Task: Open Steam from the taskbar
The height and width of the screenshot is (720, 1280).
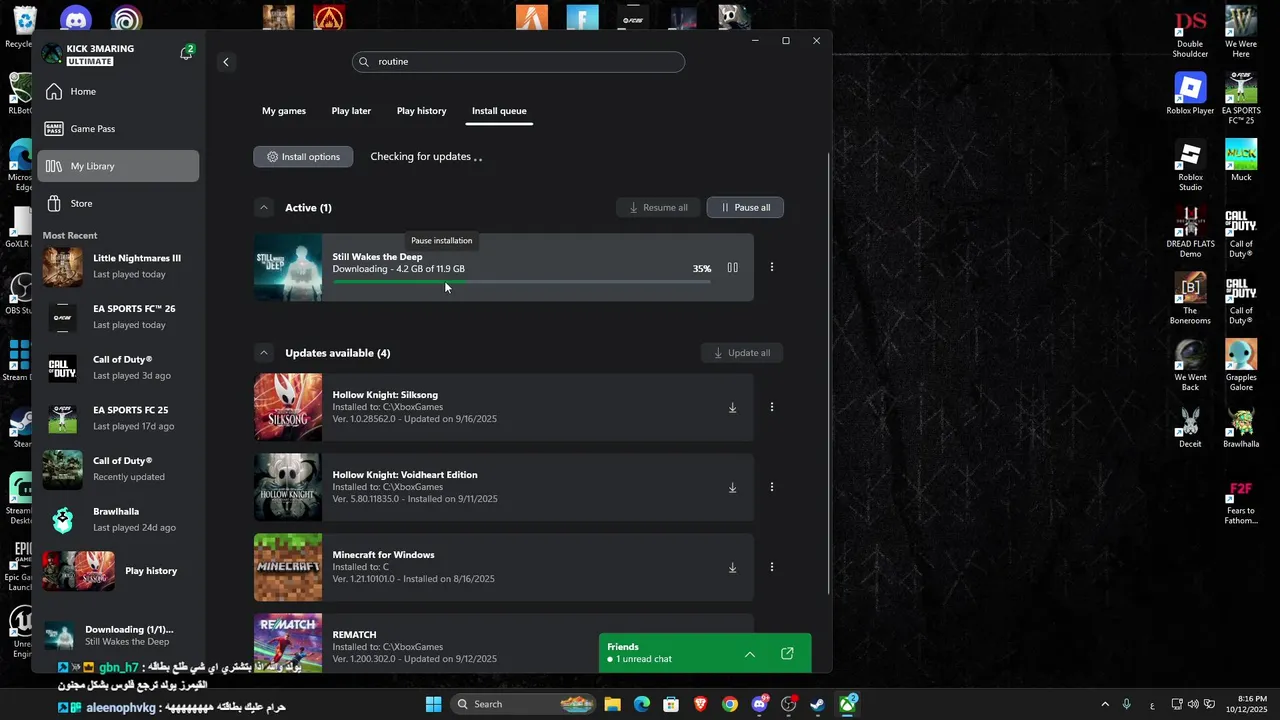Action: tap(817, 704)
